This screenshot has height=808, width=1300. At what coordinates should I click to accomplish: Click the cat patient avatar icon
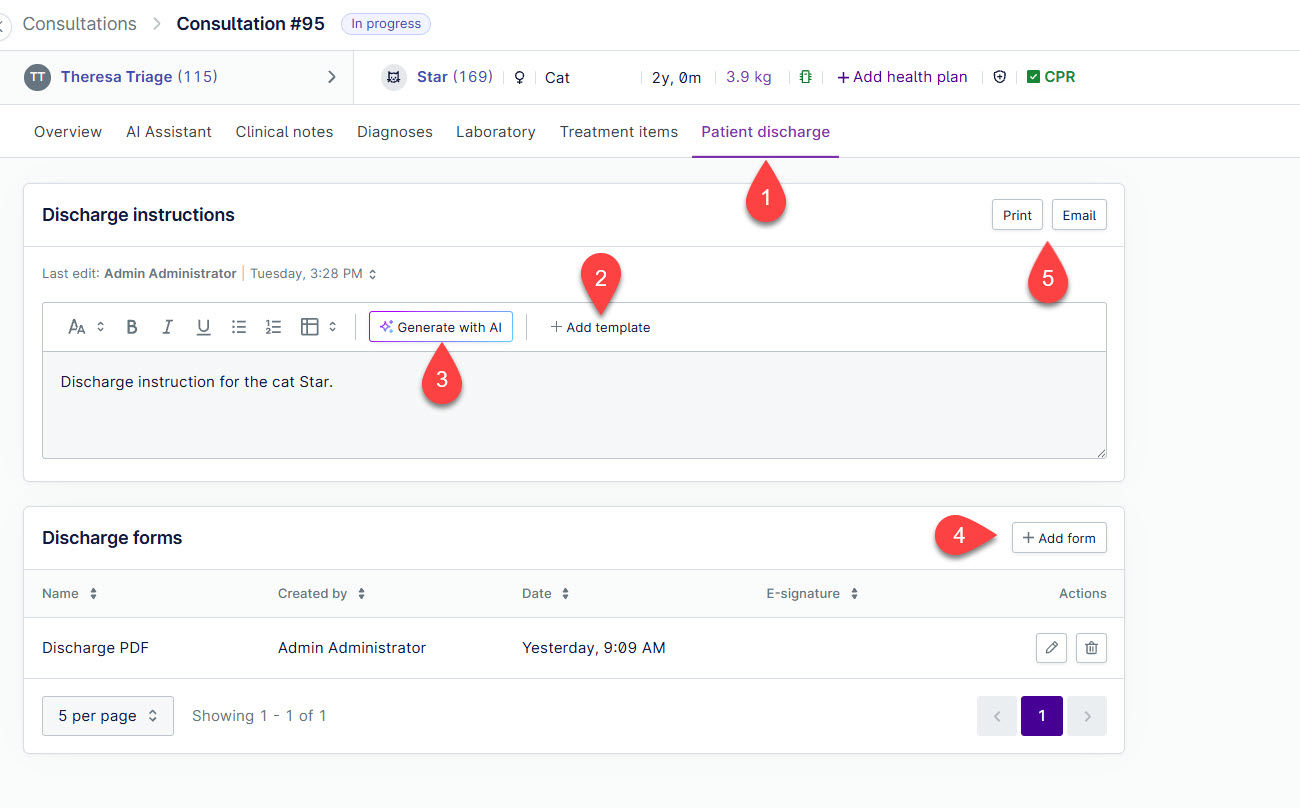394,77
